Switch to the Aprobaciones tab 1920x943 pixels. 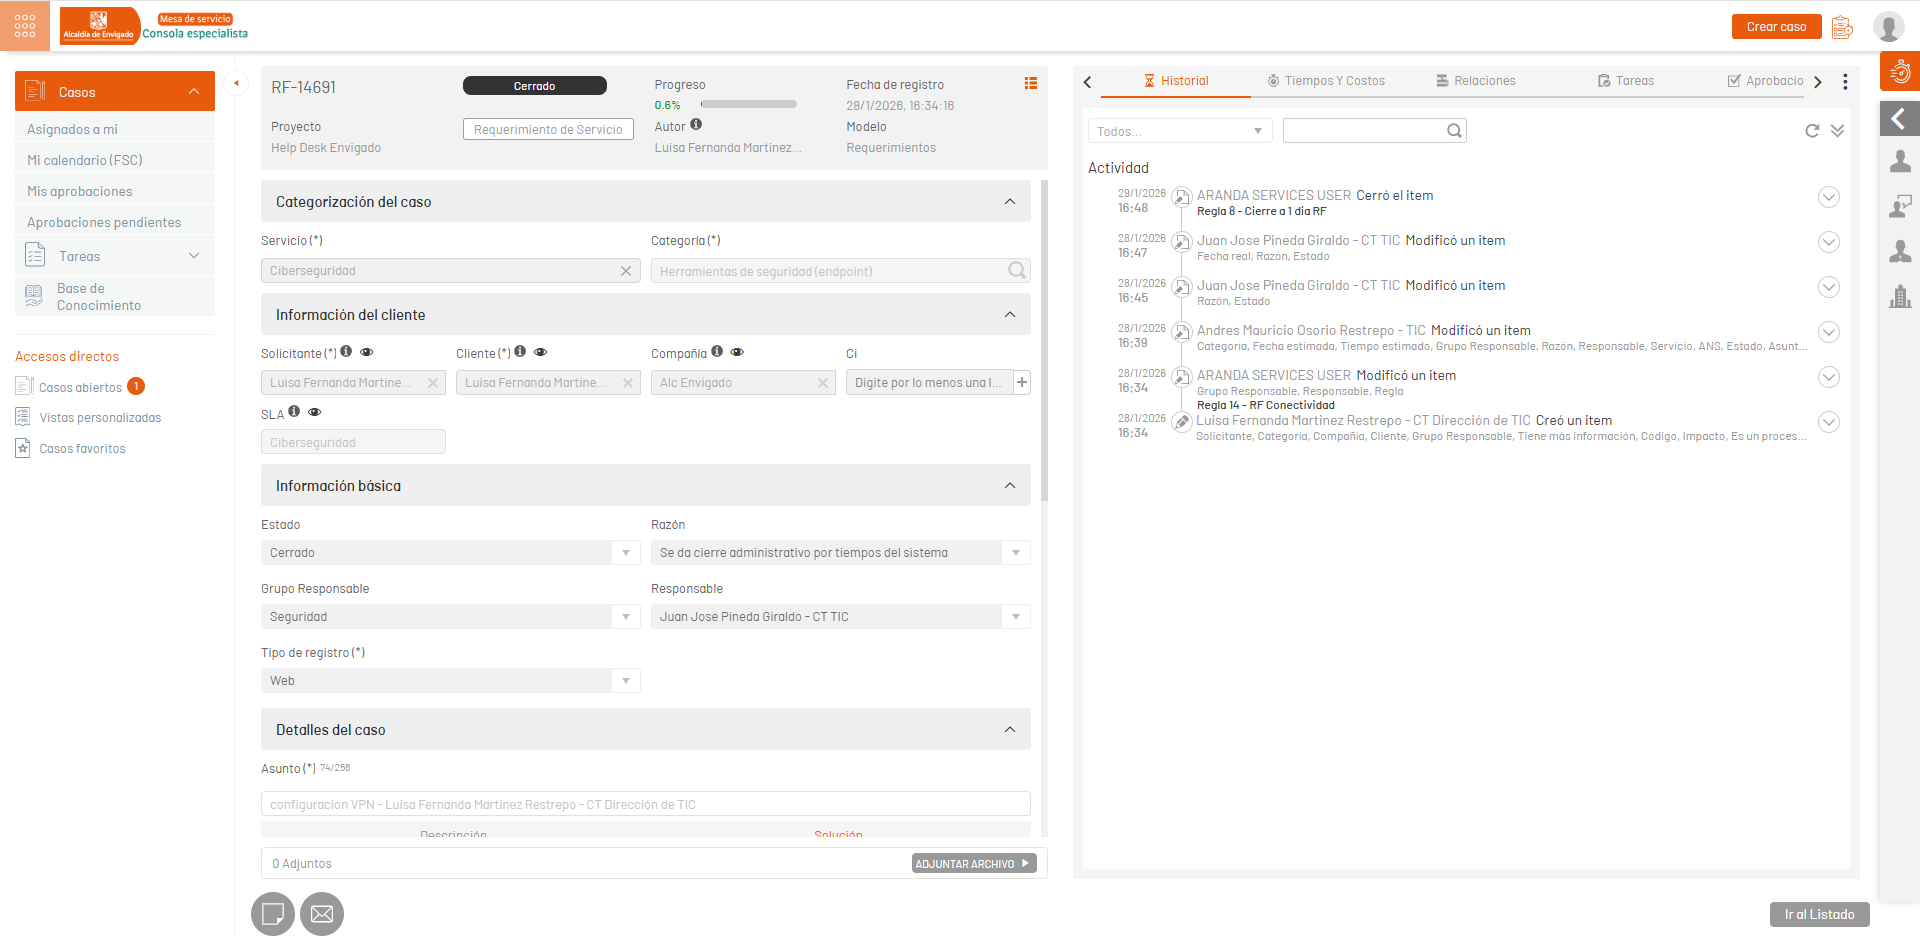click(x=1766, y=81)
